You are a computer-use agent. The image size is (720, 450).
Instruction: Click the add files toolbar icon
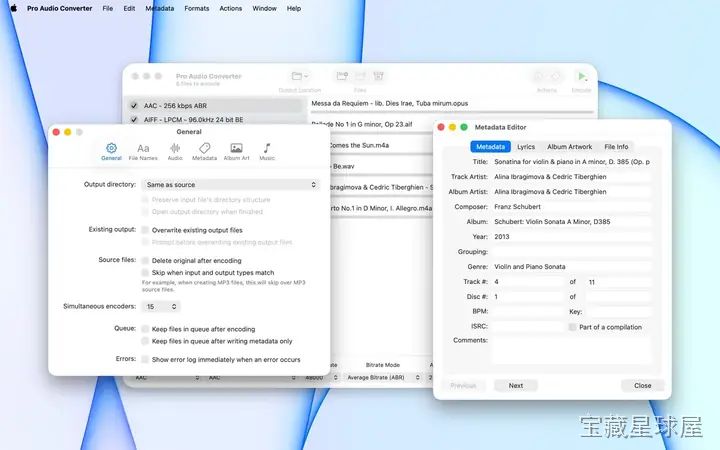(x=342, y=76)
